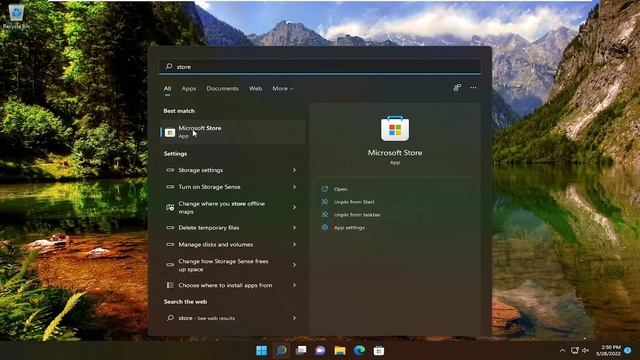This screenshot has width=640, height=360.
Task: Open 'Choose where to install apps from'
Action: click(x=233, y=285)
